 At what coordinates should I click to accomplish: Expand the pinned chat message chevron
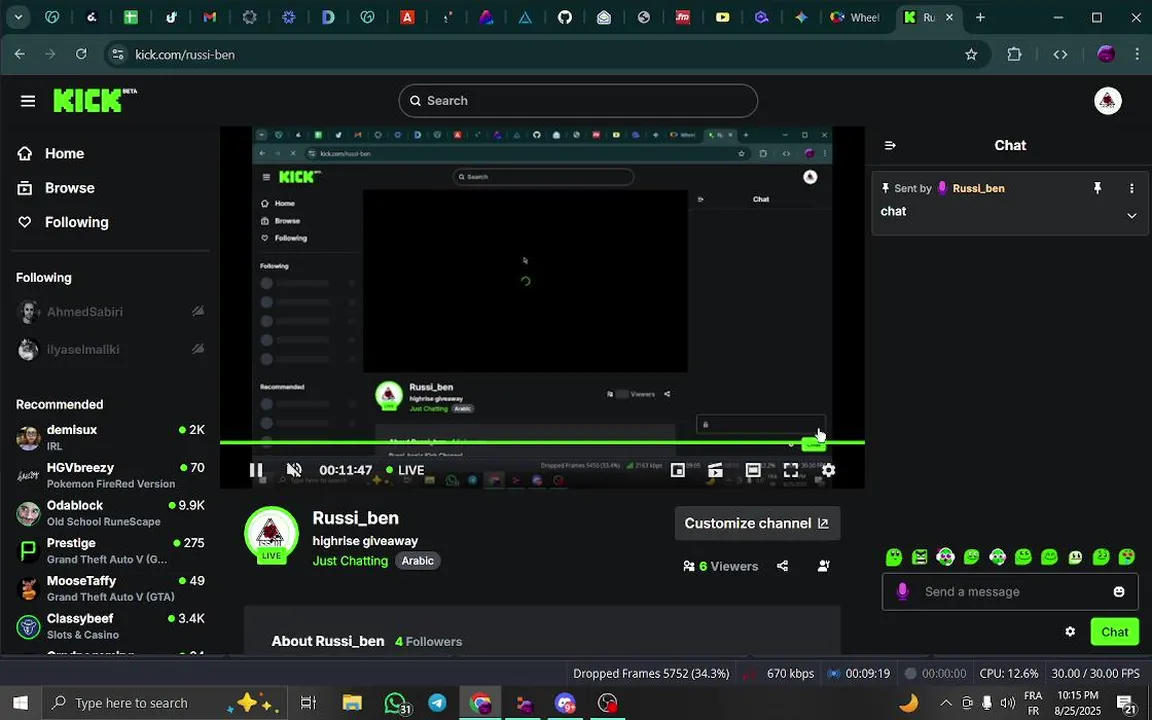pos(1131,216)
